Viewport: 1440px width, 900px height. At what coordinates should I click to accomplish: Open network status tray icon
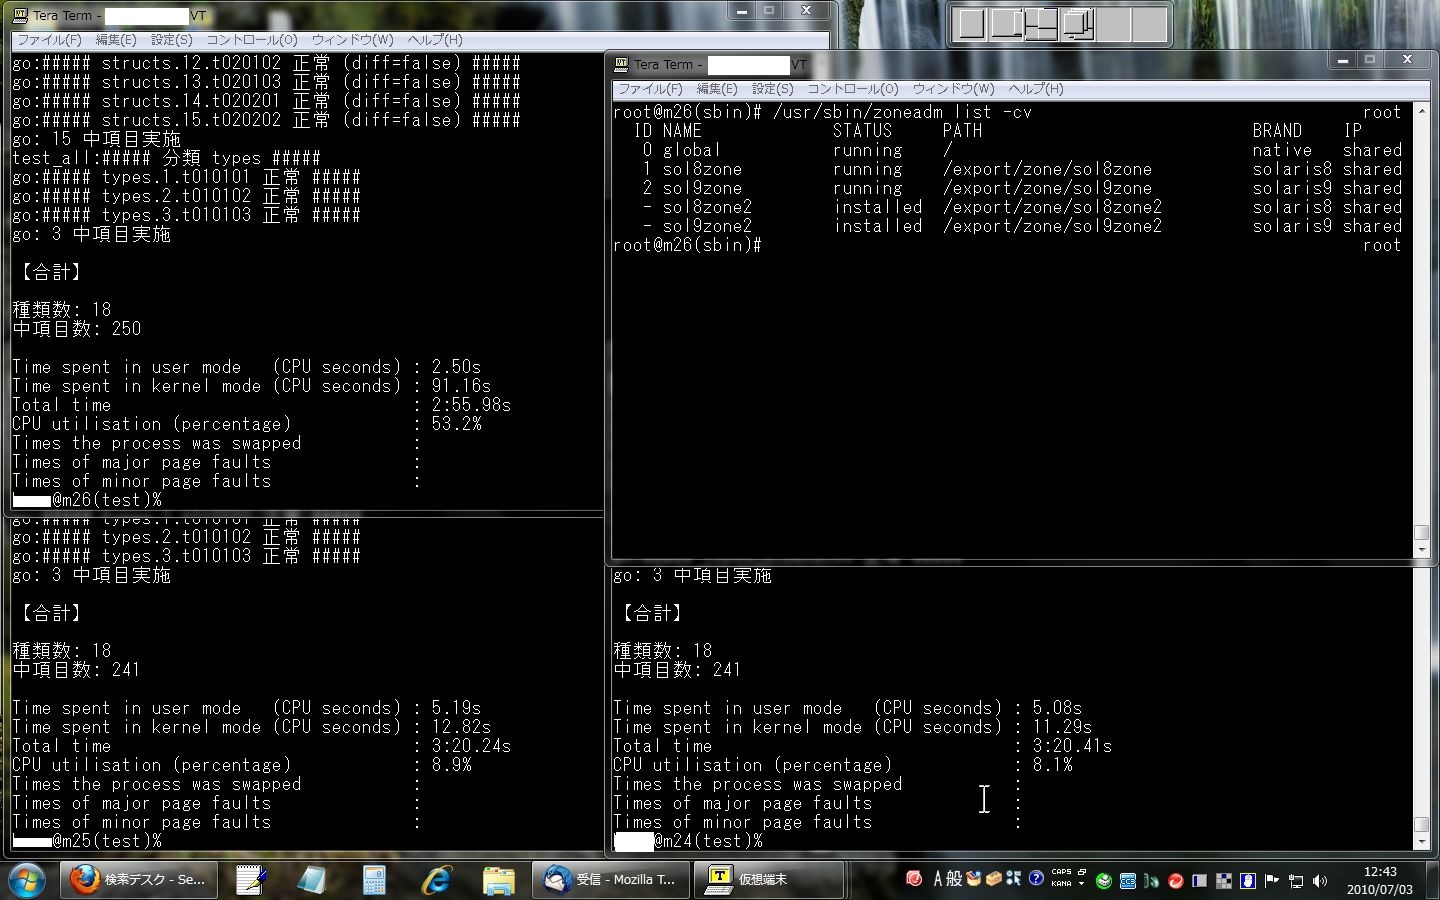[x=1296, y=881]
